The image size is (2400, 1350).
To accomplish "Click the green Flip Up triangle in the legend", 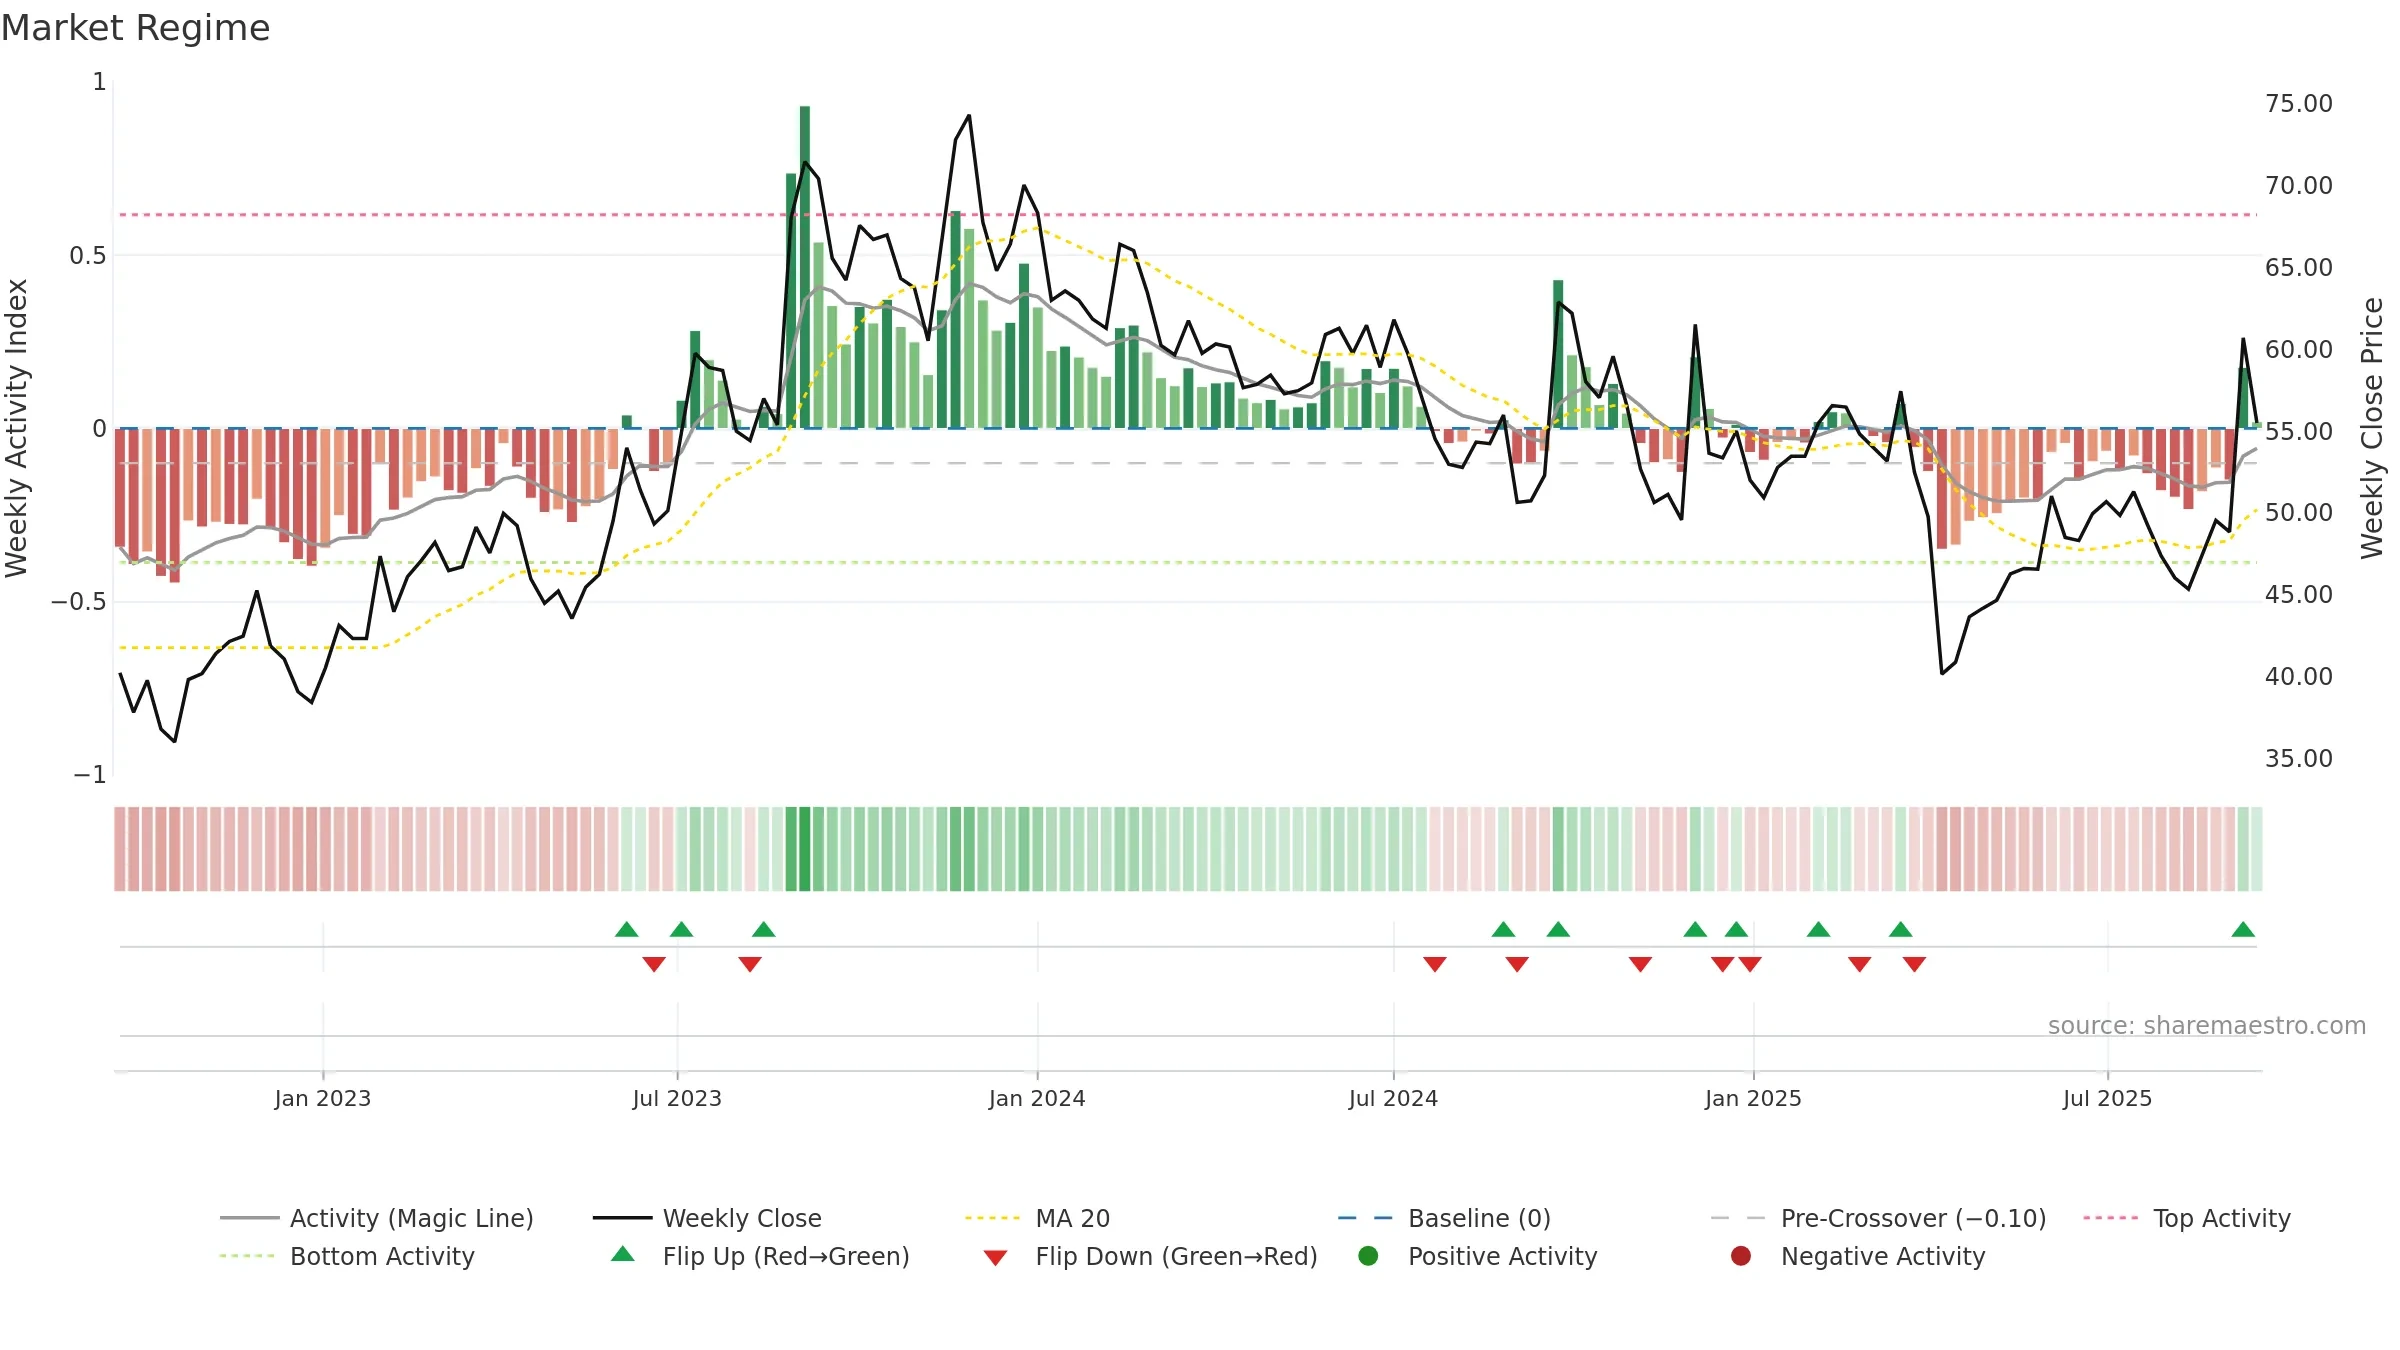I will pyautogui.click(x=623, y=1254).
